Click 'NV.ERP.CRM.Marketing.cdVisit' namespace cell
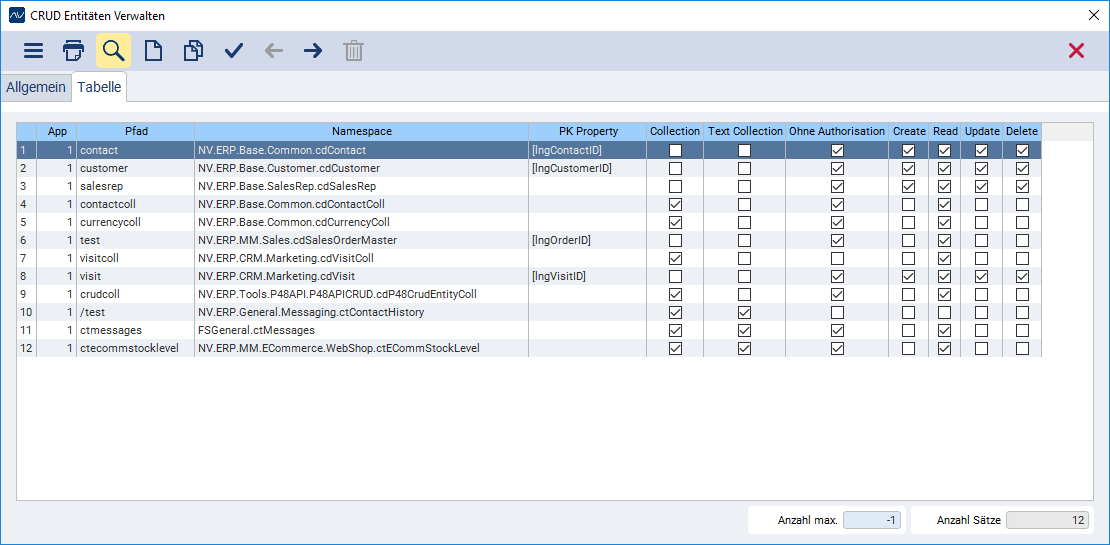 tap(361, 276)
